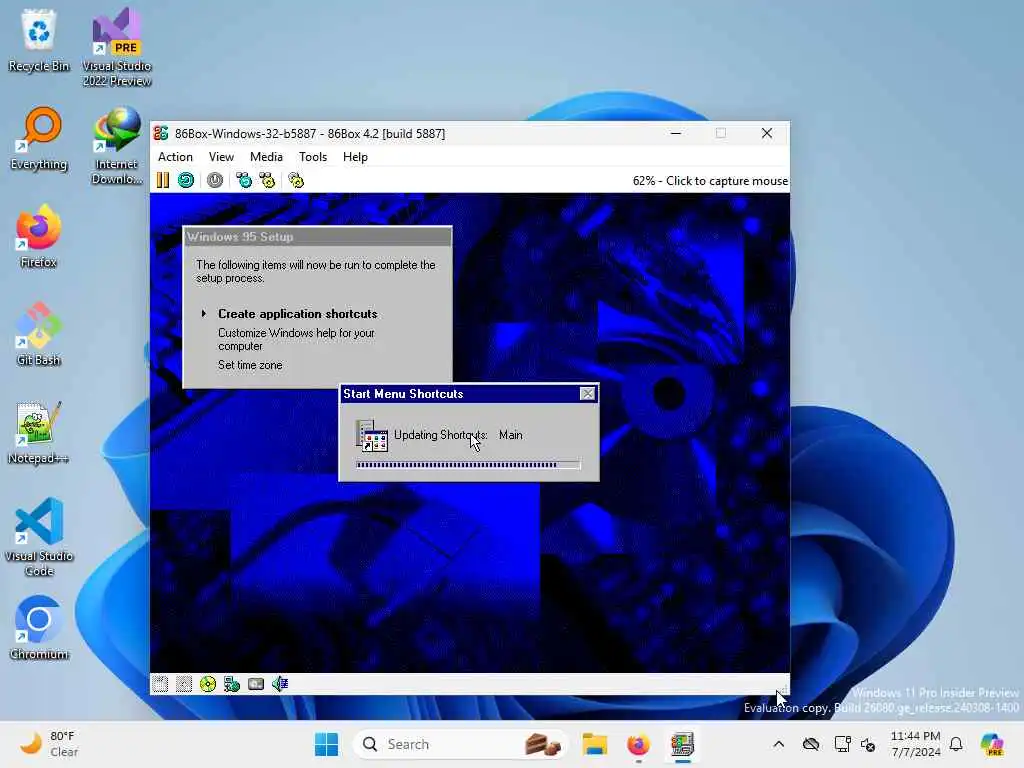The width and height of the screenshot is (1024, 768).
Task: Open the clock showing 11:44 PM
Action: [x=916, y=744]
